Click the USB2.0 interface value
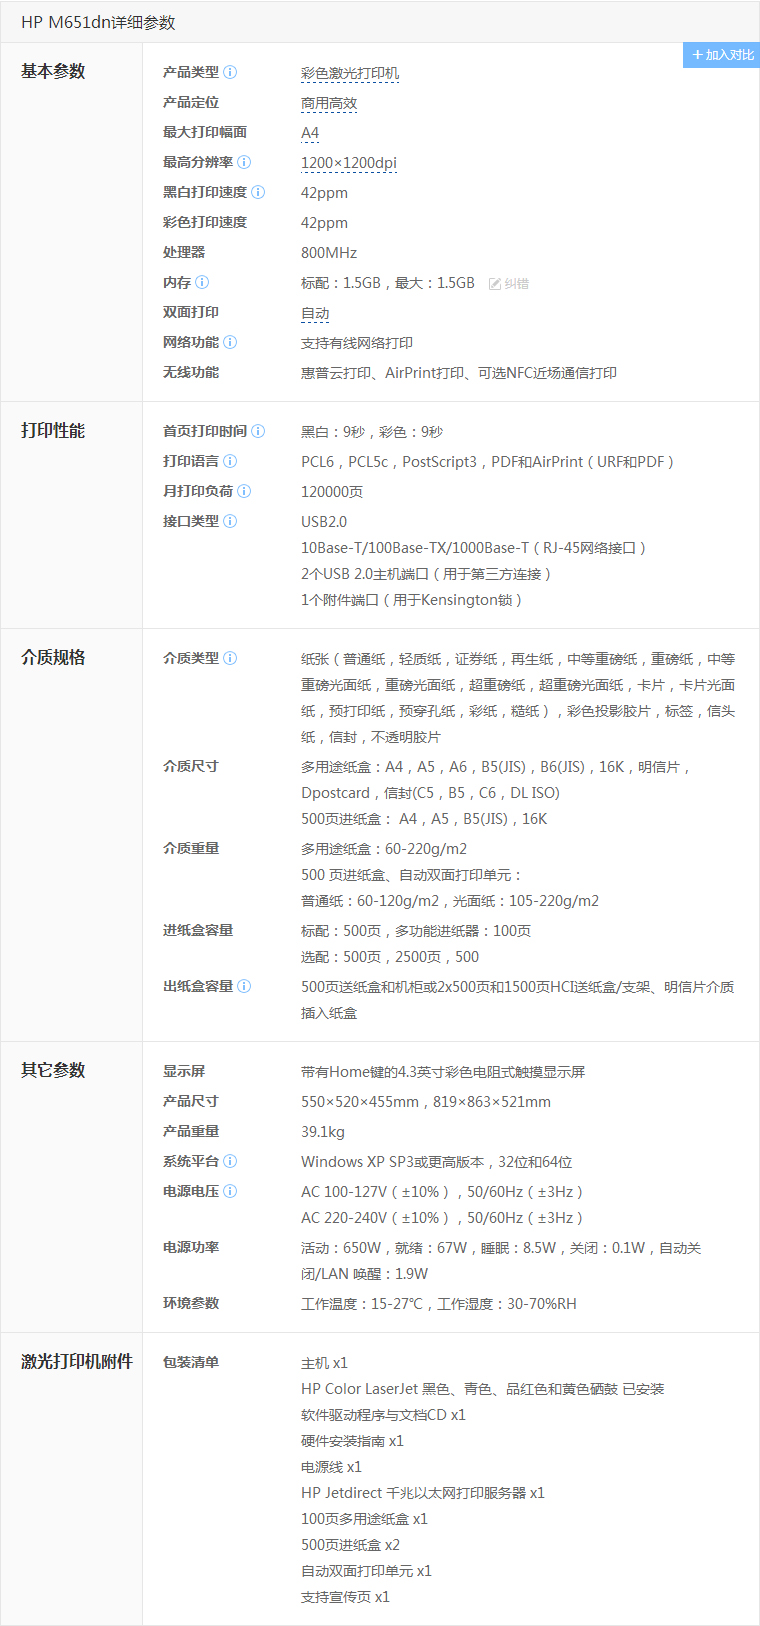Viewport: 760px width, 1626px height. click(x=324, y=522)
